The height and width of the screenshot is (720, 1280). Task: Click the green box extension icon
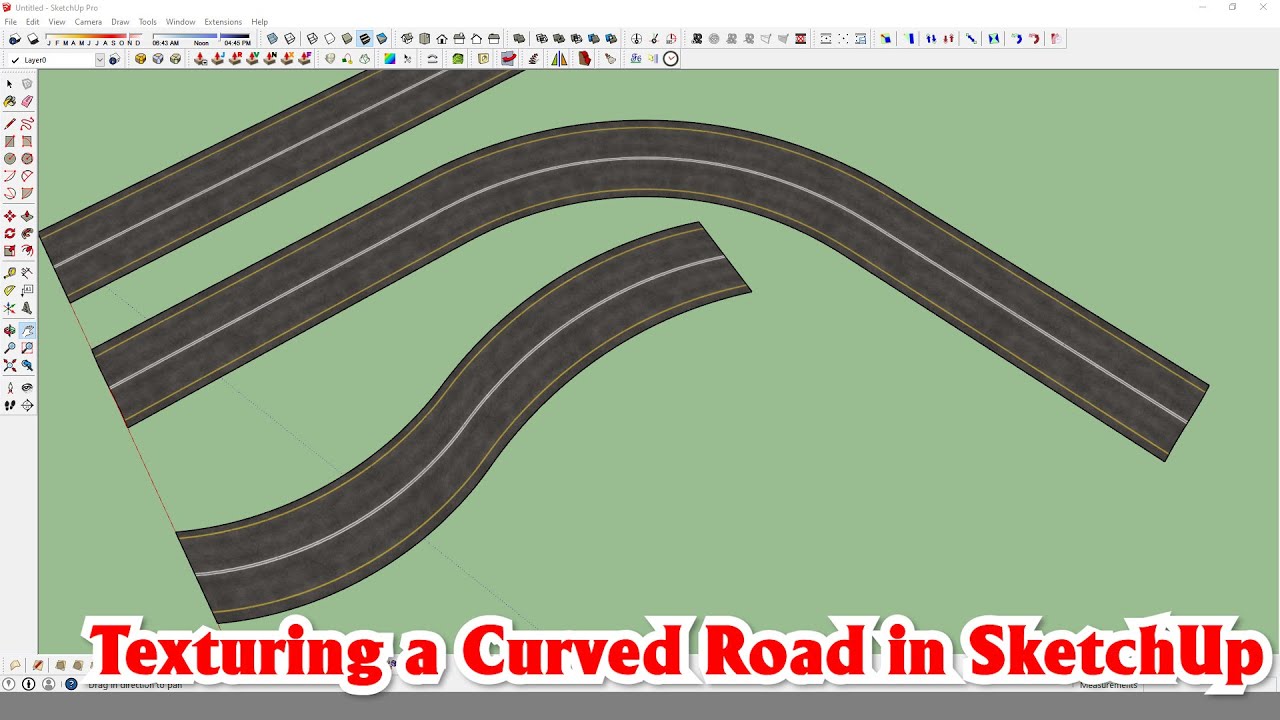click(x=458, y=59)
